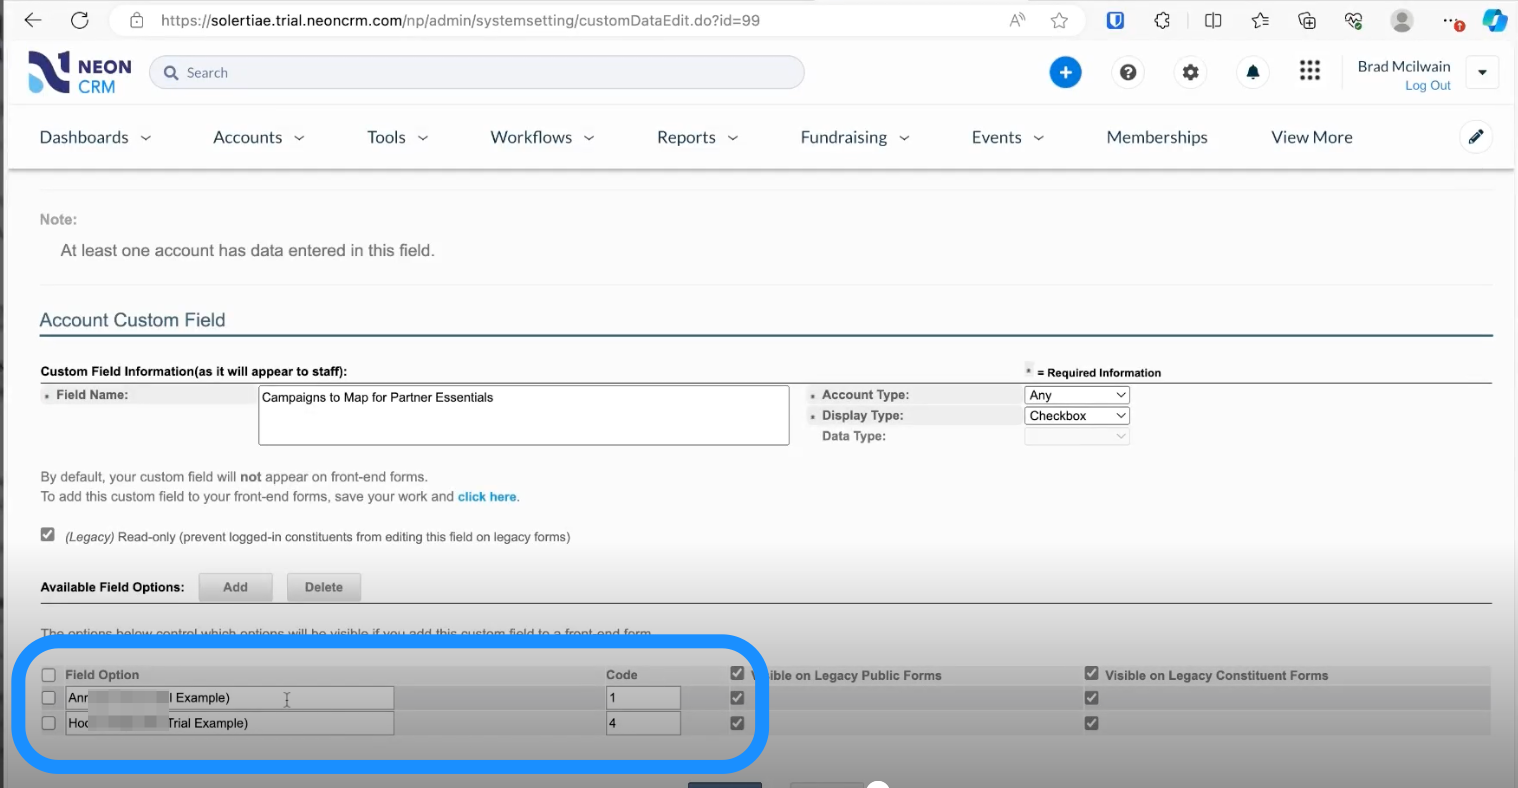Open the read aloud icon in address bar
The width and height of the screenshot is (1518, 788).
click(x=1017, y=20)
